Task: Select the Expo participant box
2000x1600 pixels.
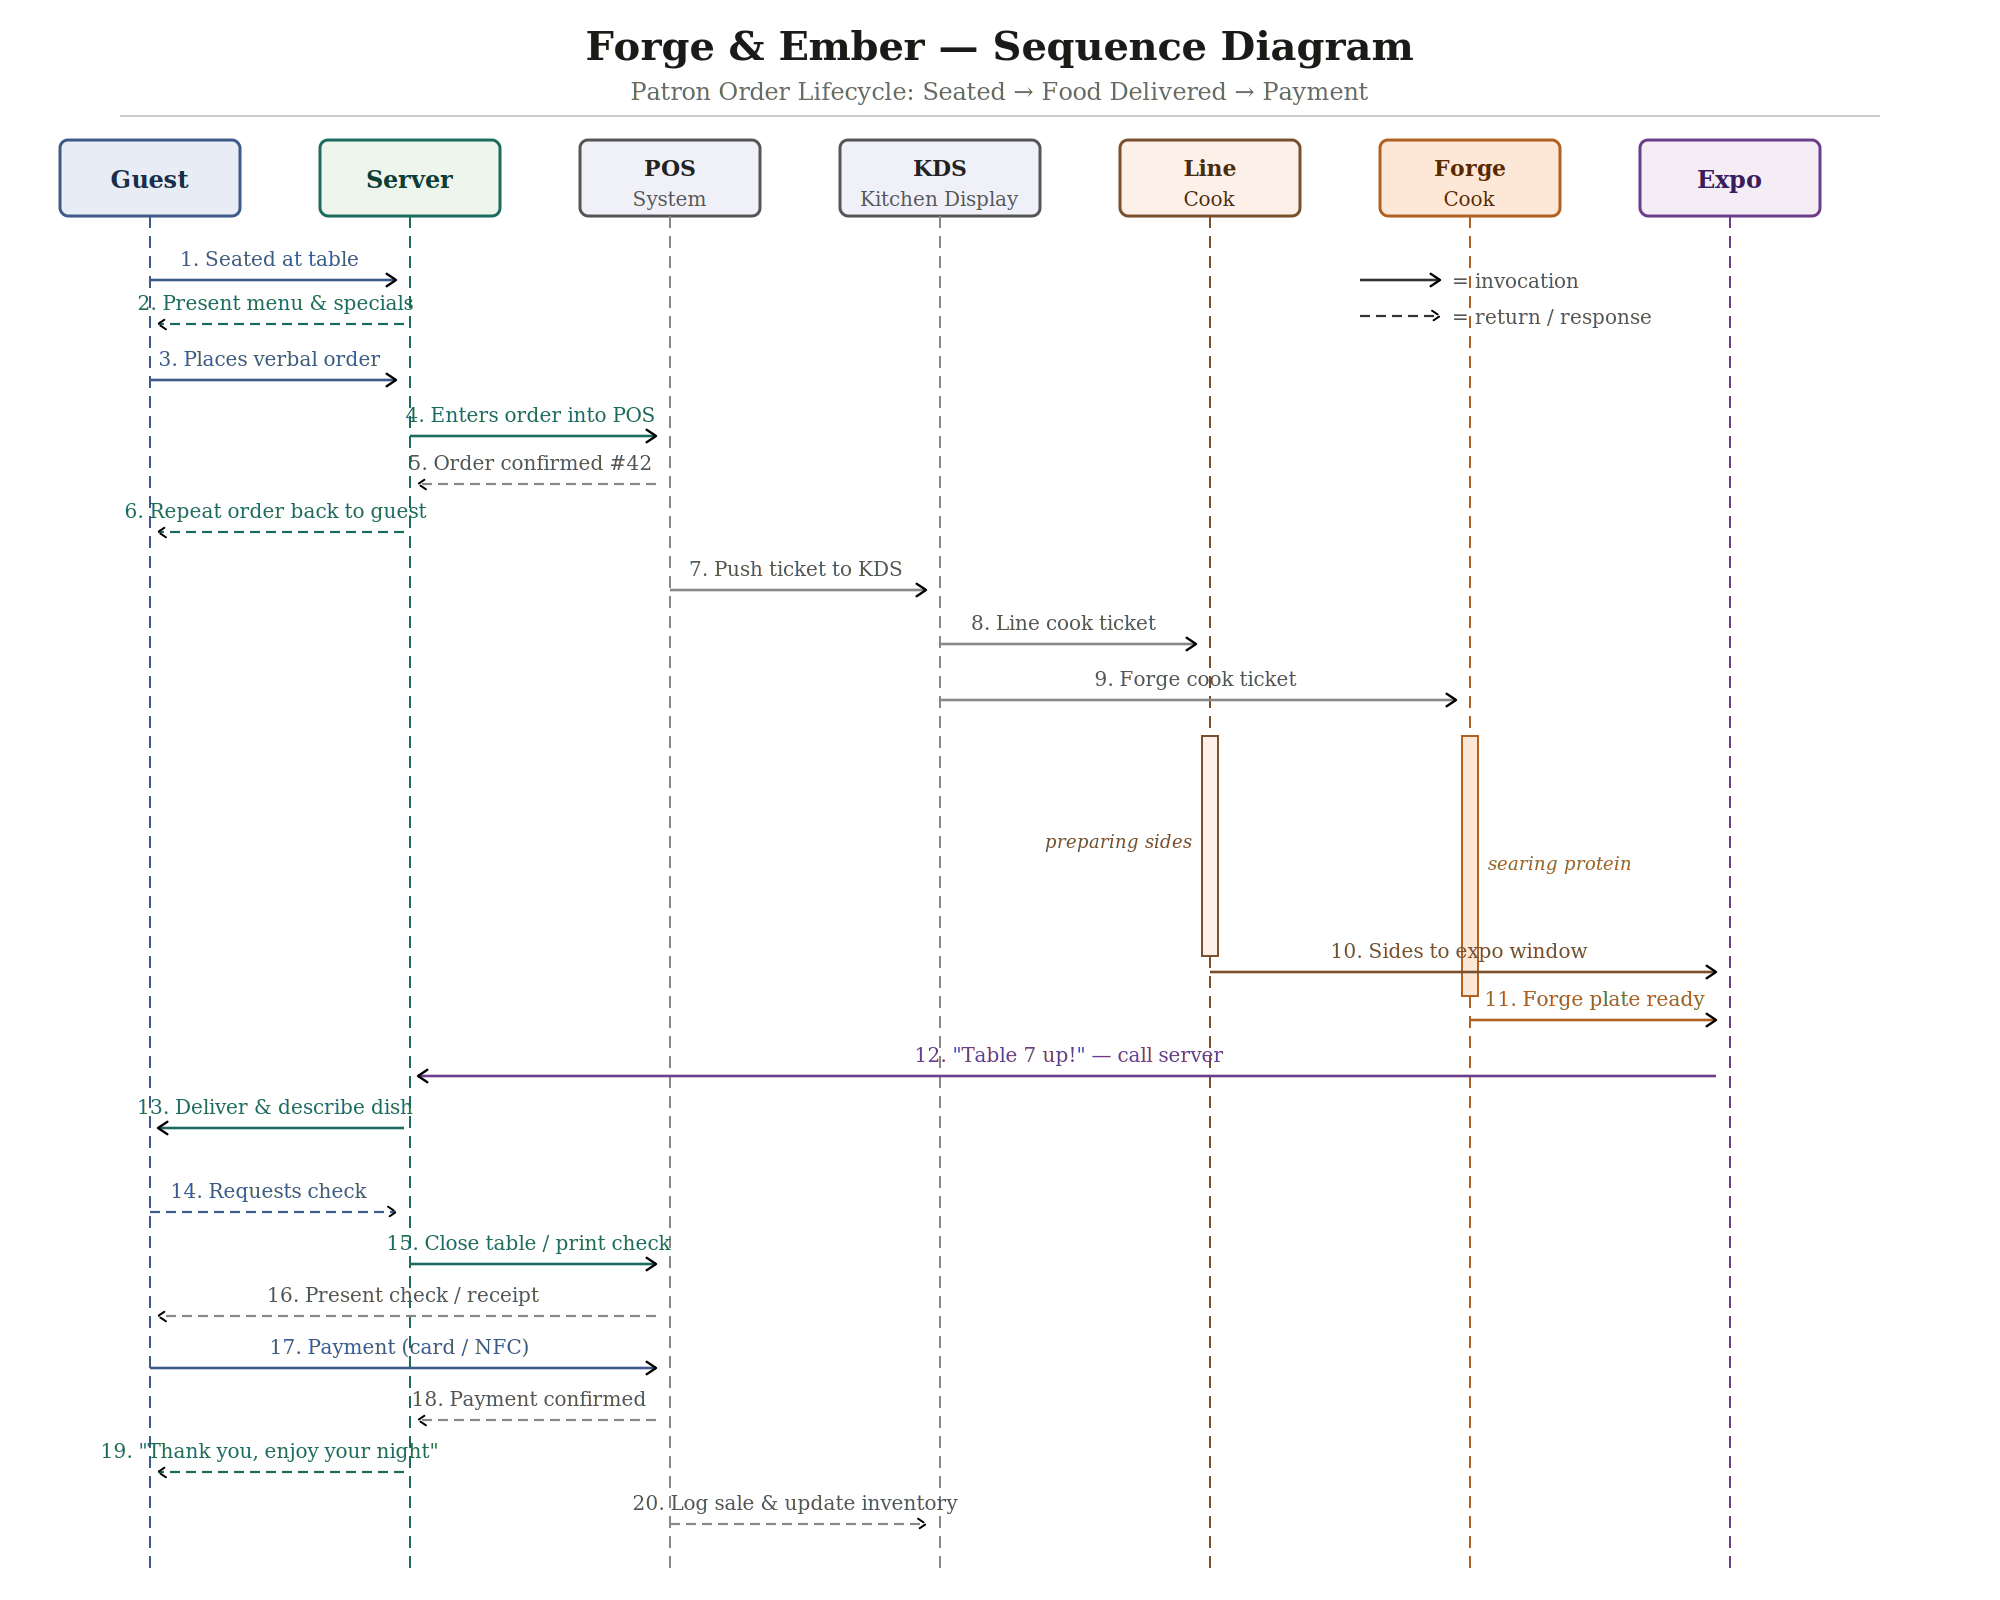Action: (1730, 178)
